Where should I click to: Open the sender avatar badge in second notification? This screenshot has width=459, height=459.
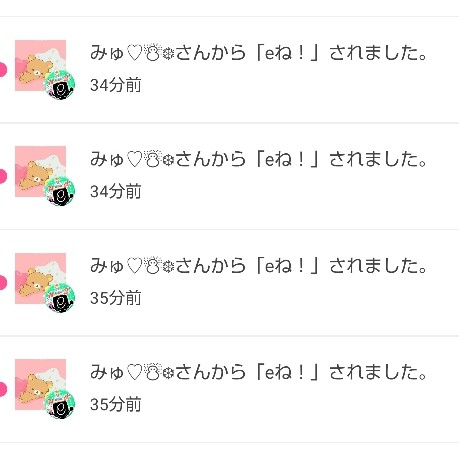click(x=60, y=191)
